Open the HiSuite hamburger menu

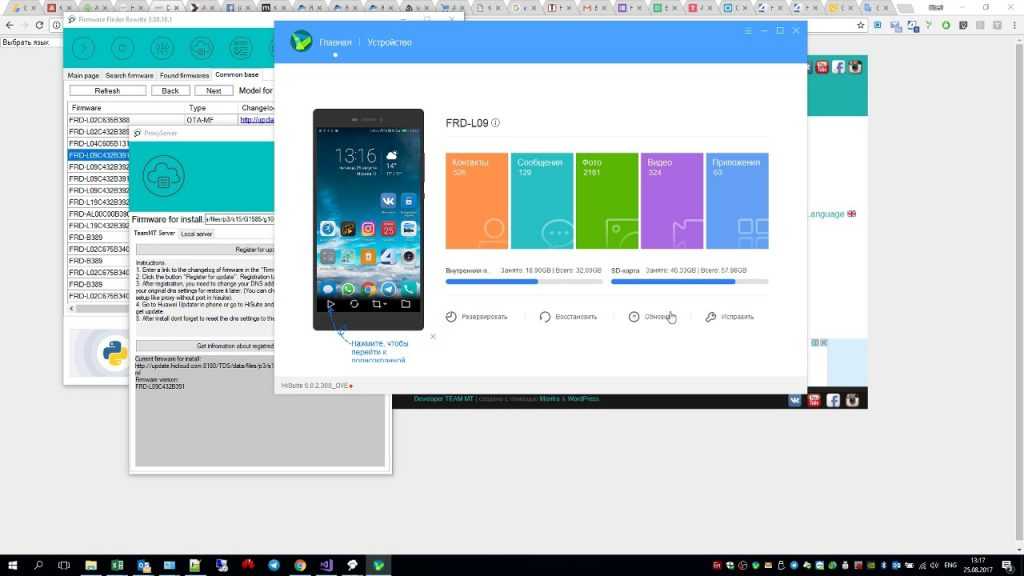[747, 32]
